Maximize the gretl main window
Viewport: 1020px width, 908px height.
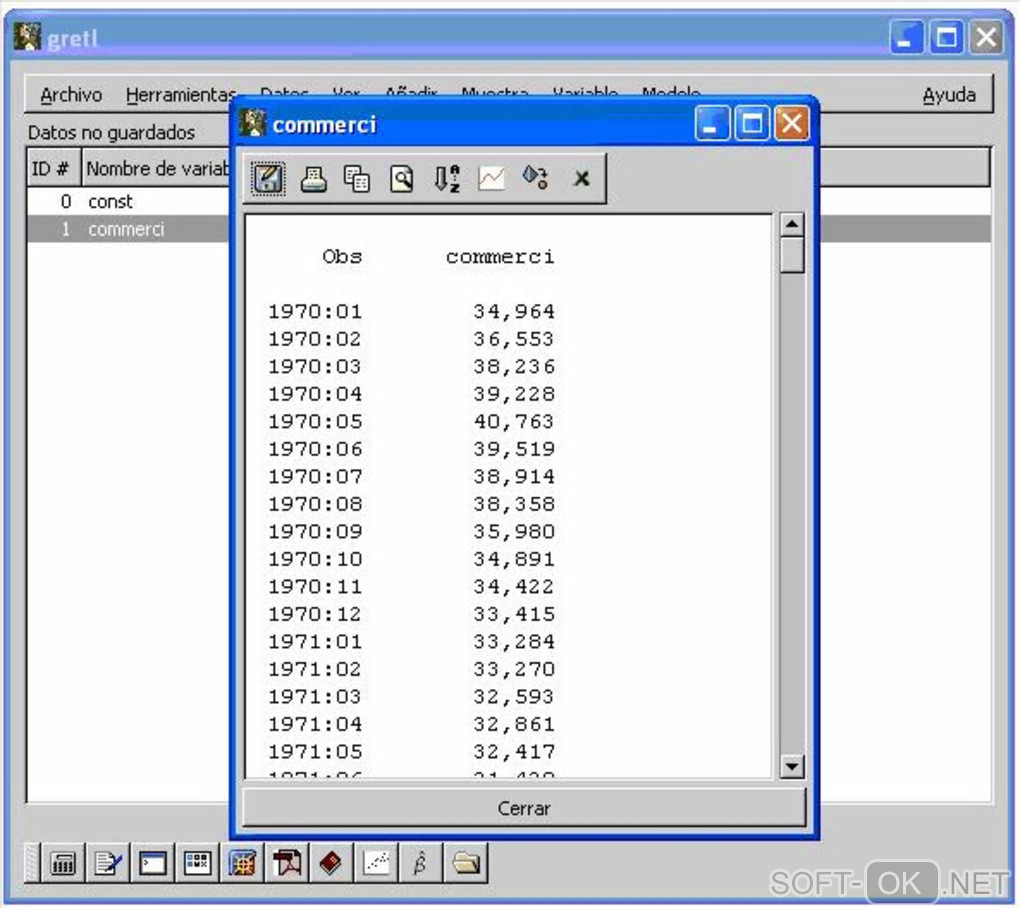pos(946,37)
